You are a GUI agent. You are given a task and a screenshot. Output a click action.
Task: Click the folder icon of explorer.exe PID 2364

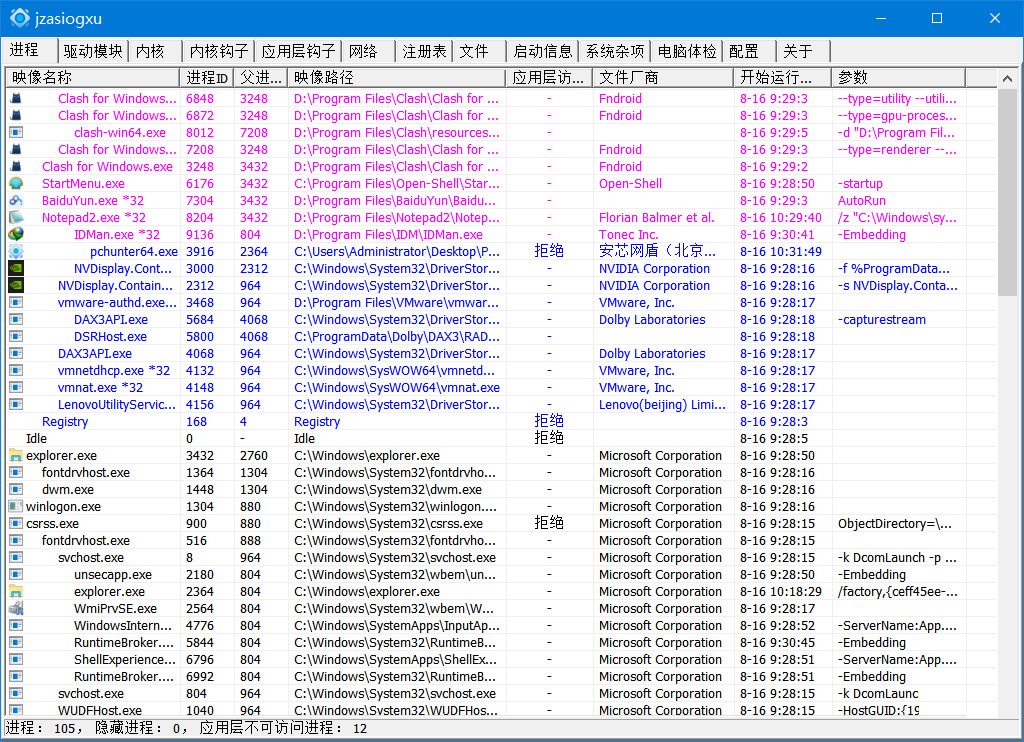click(x=16, y=591)
